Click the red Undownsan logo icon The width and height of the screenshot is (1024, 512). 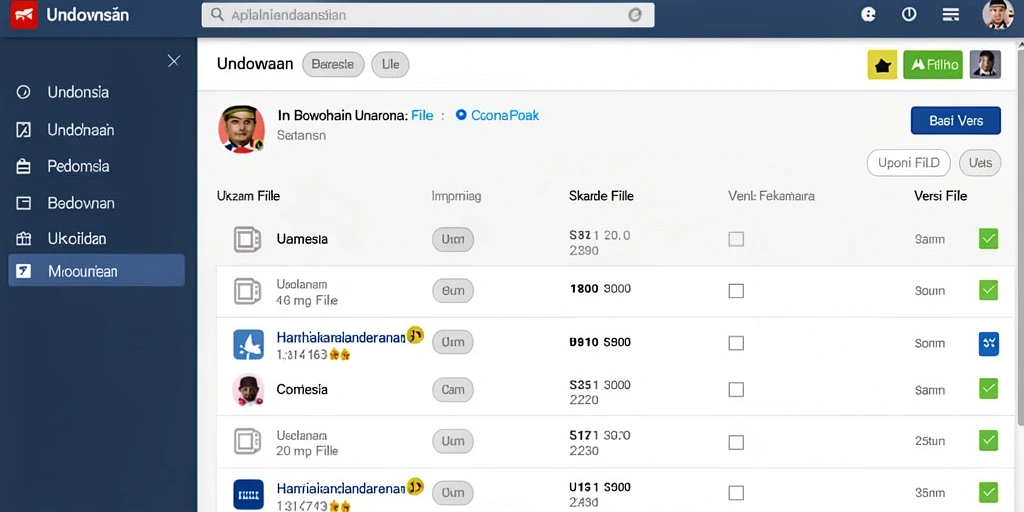point(24,14)
